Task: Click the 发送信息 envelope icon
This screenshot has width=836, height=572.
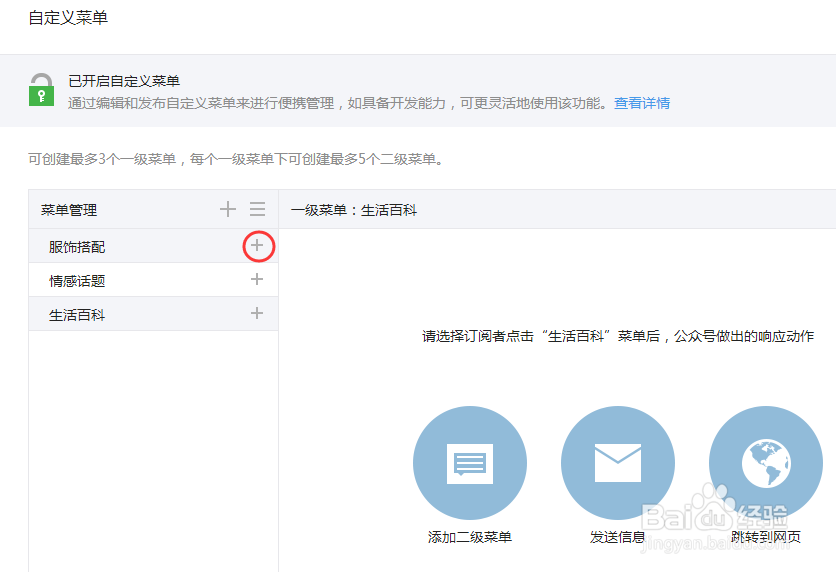Action: click(x=618, y=463)
